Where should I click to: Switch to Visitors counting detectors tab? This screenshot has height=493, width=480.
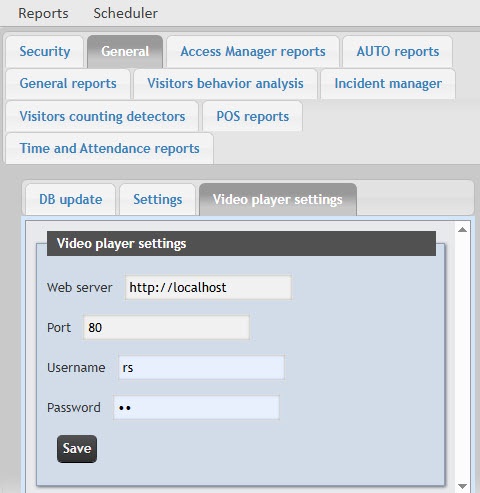[x=102, y=116]
